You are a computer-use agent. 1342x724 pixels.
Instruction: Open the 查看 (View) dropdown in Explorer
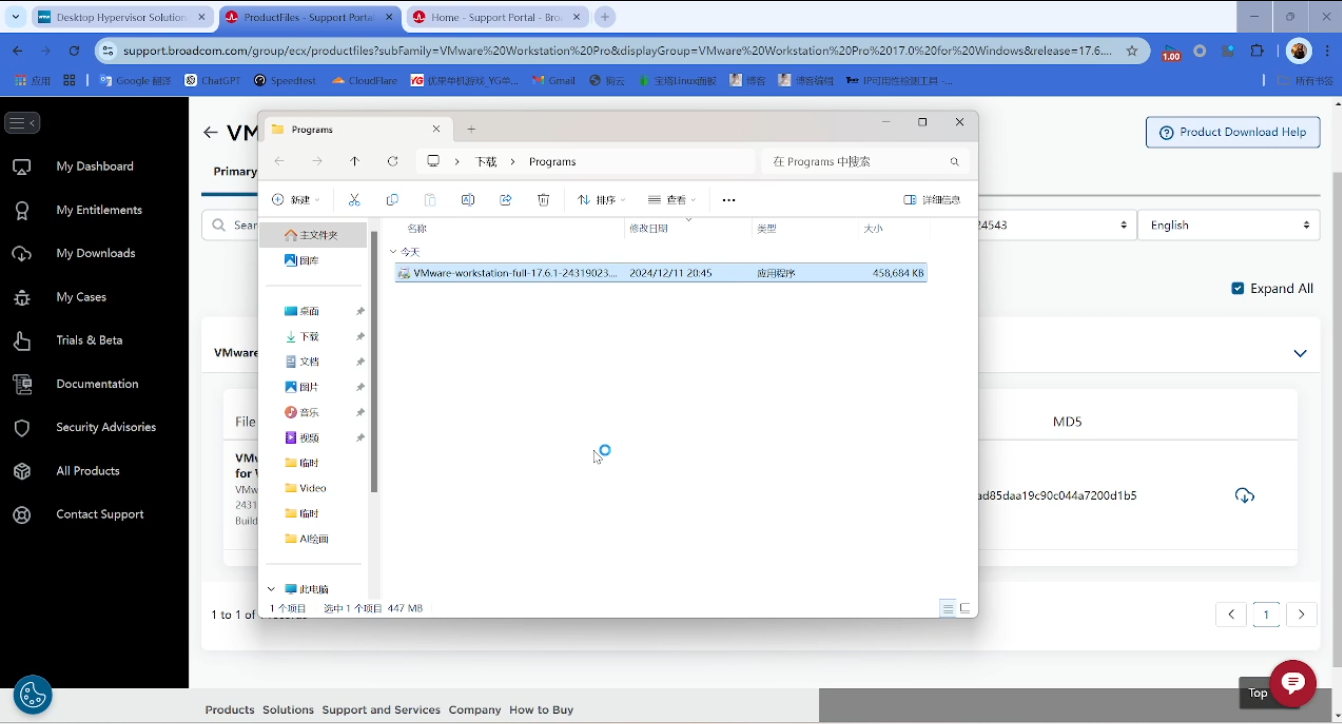(672, 200)
